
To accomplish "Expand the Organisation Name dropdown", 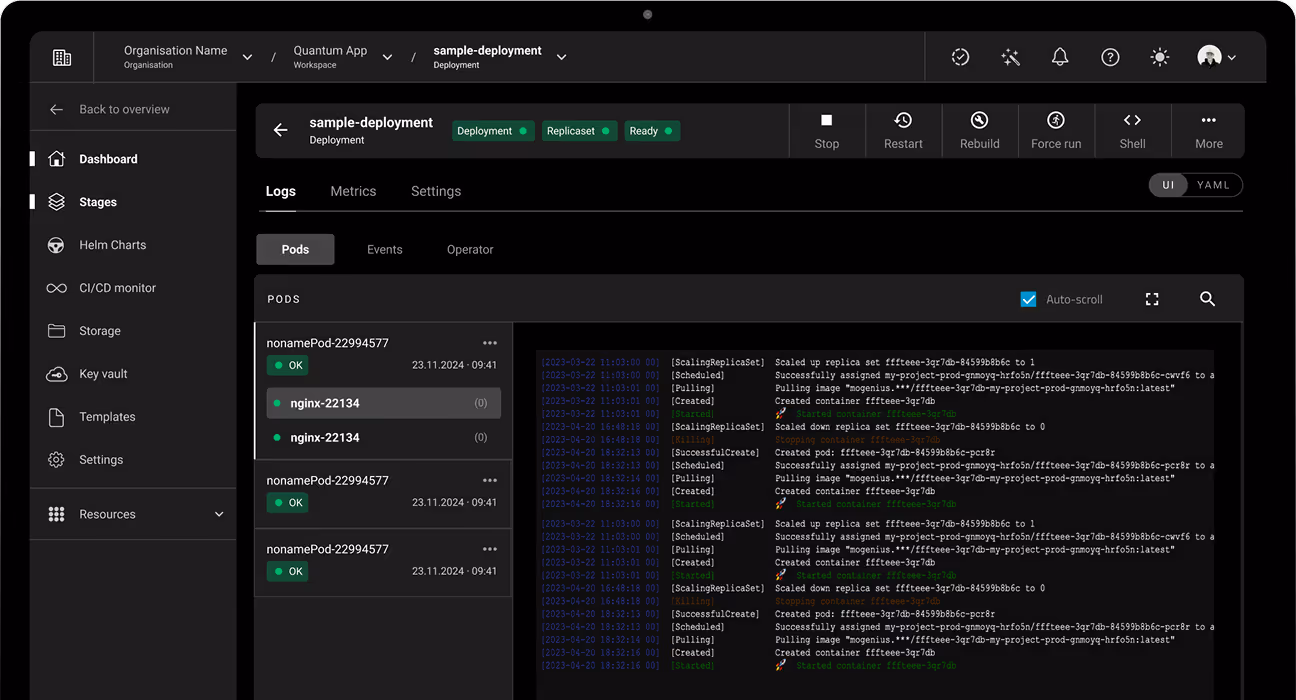I will tap(247, 58).
